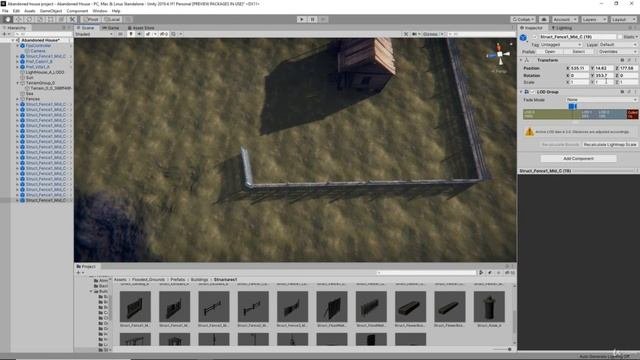The image size is (640, 360).
Task: Open the Collab dropdown
Action: click(x=523, y=19)
